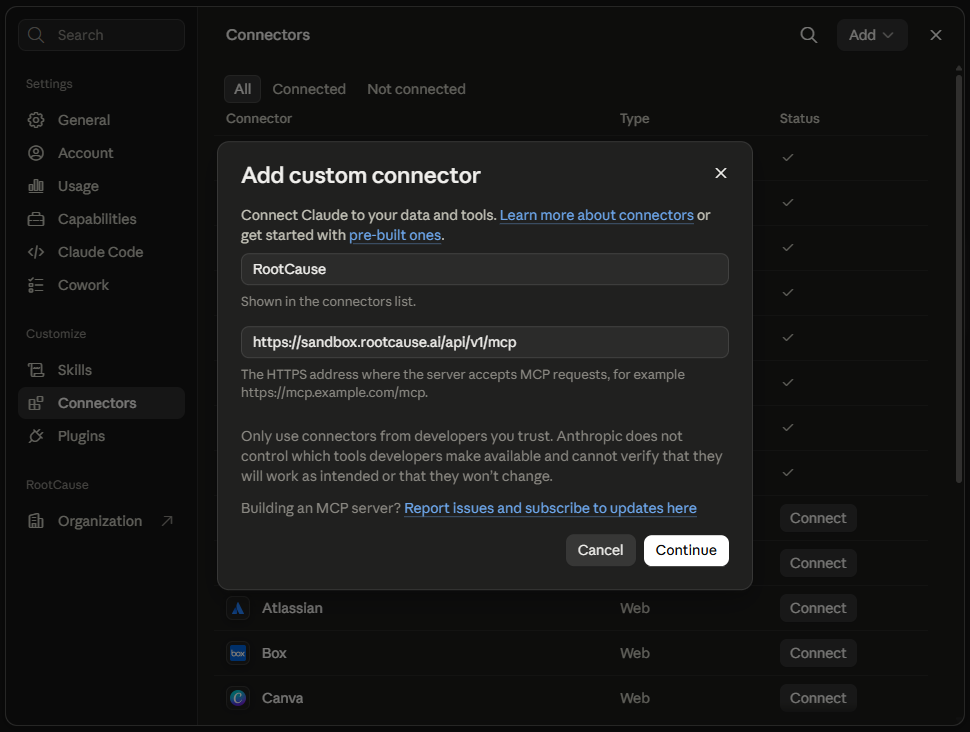
Task: Click the General gear icon
Action: (x=36, y=120)
